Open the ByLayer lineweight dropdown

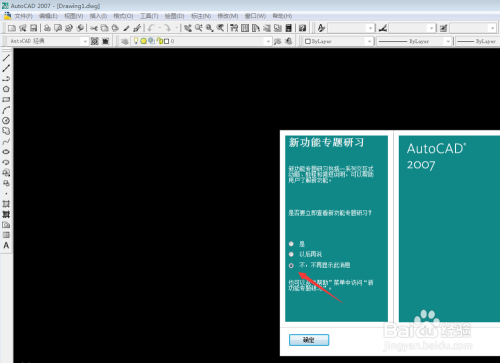[x=477, y=41]
